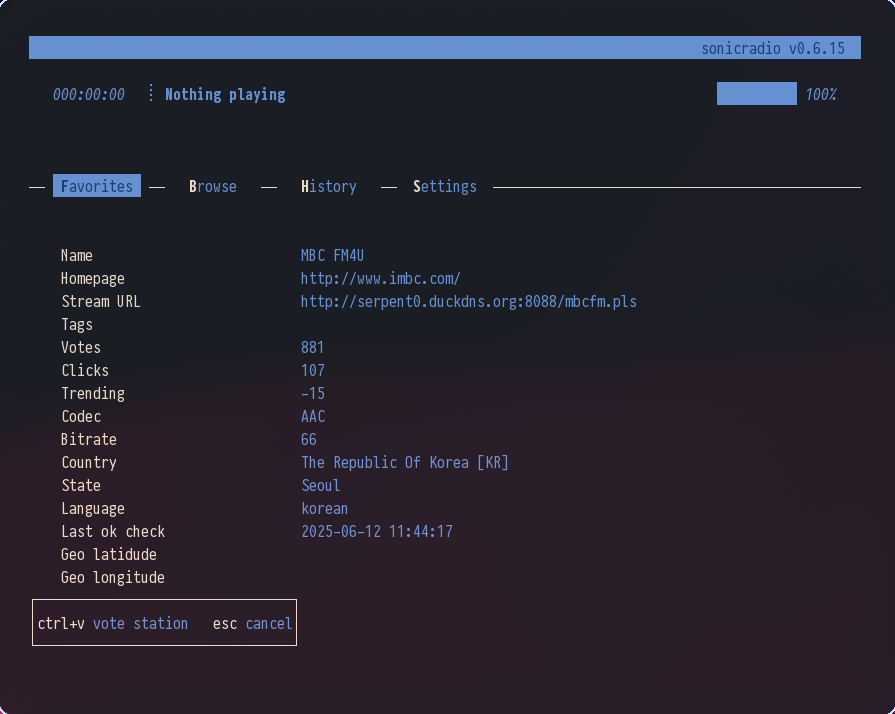Click the Bitrate value 66
This screenshot has width=895, height=714.
click(309, 439)
